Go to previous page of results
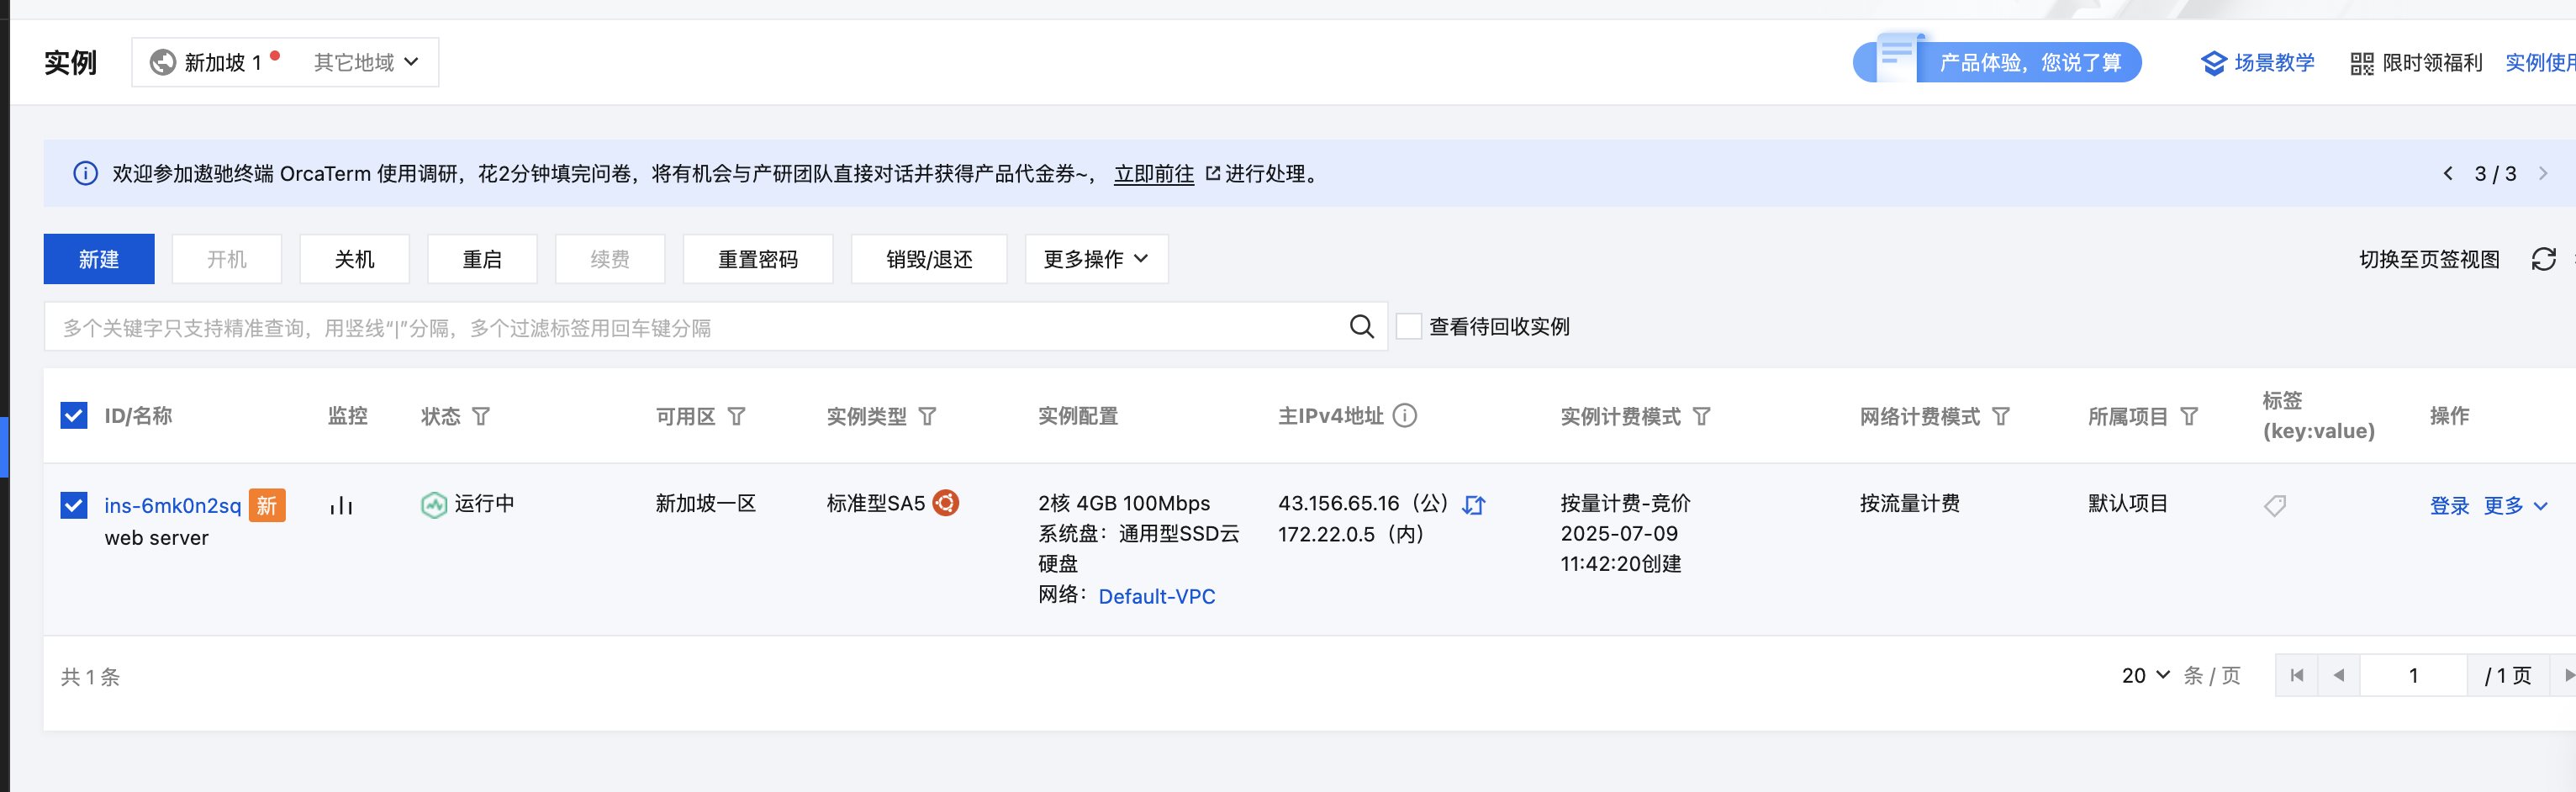Image resolution: width=2576 pixels, height=792 pixels. point(2339,676)
